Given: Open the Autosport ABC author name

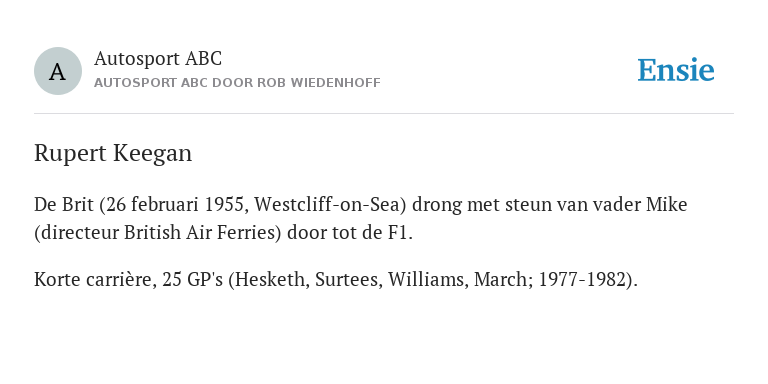Looking at the screenshot, I should pos(158,59).
